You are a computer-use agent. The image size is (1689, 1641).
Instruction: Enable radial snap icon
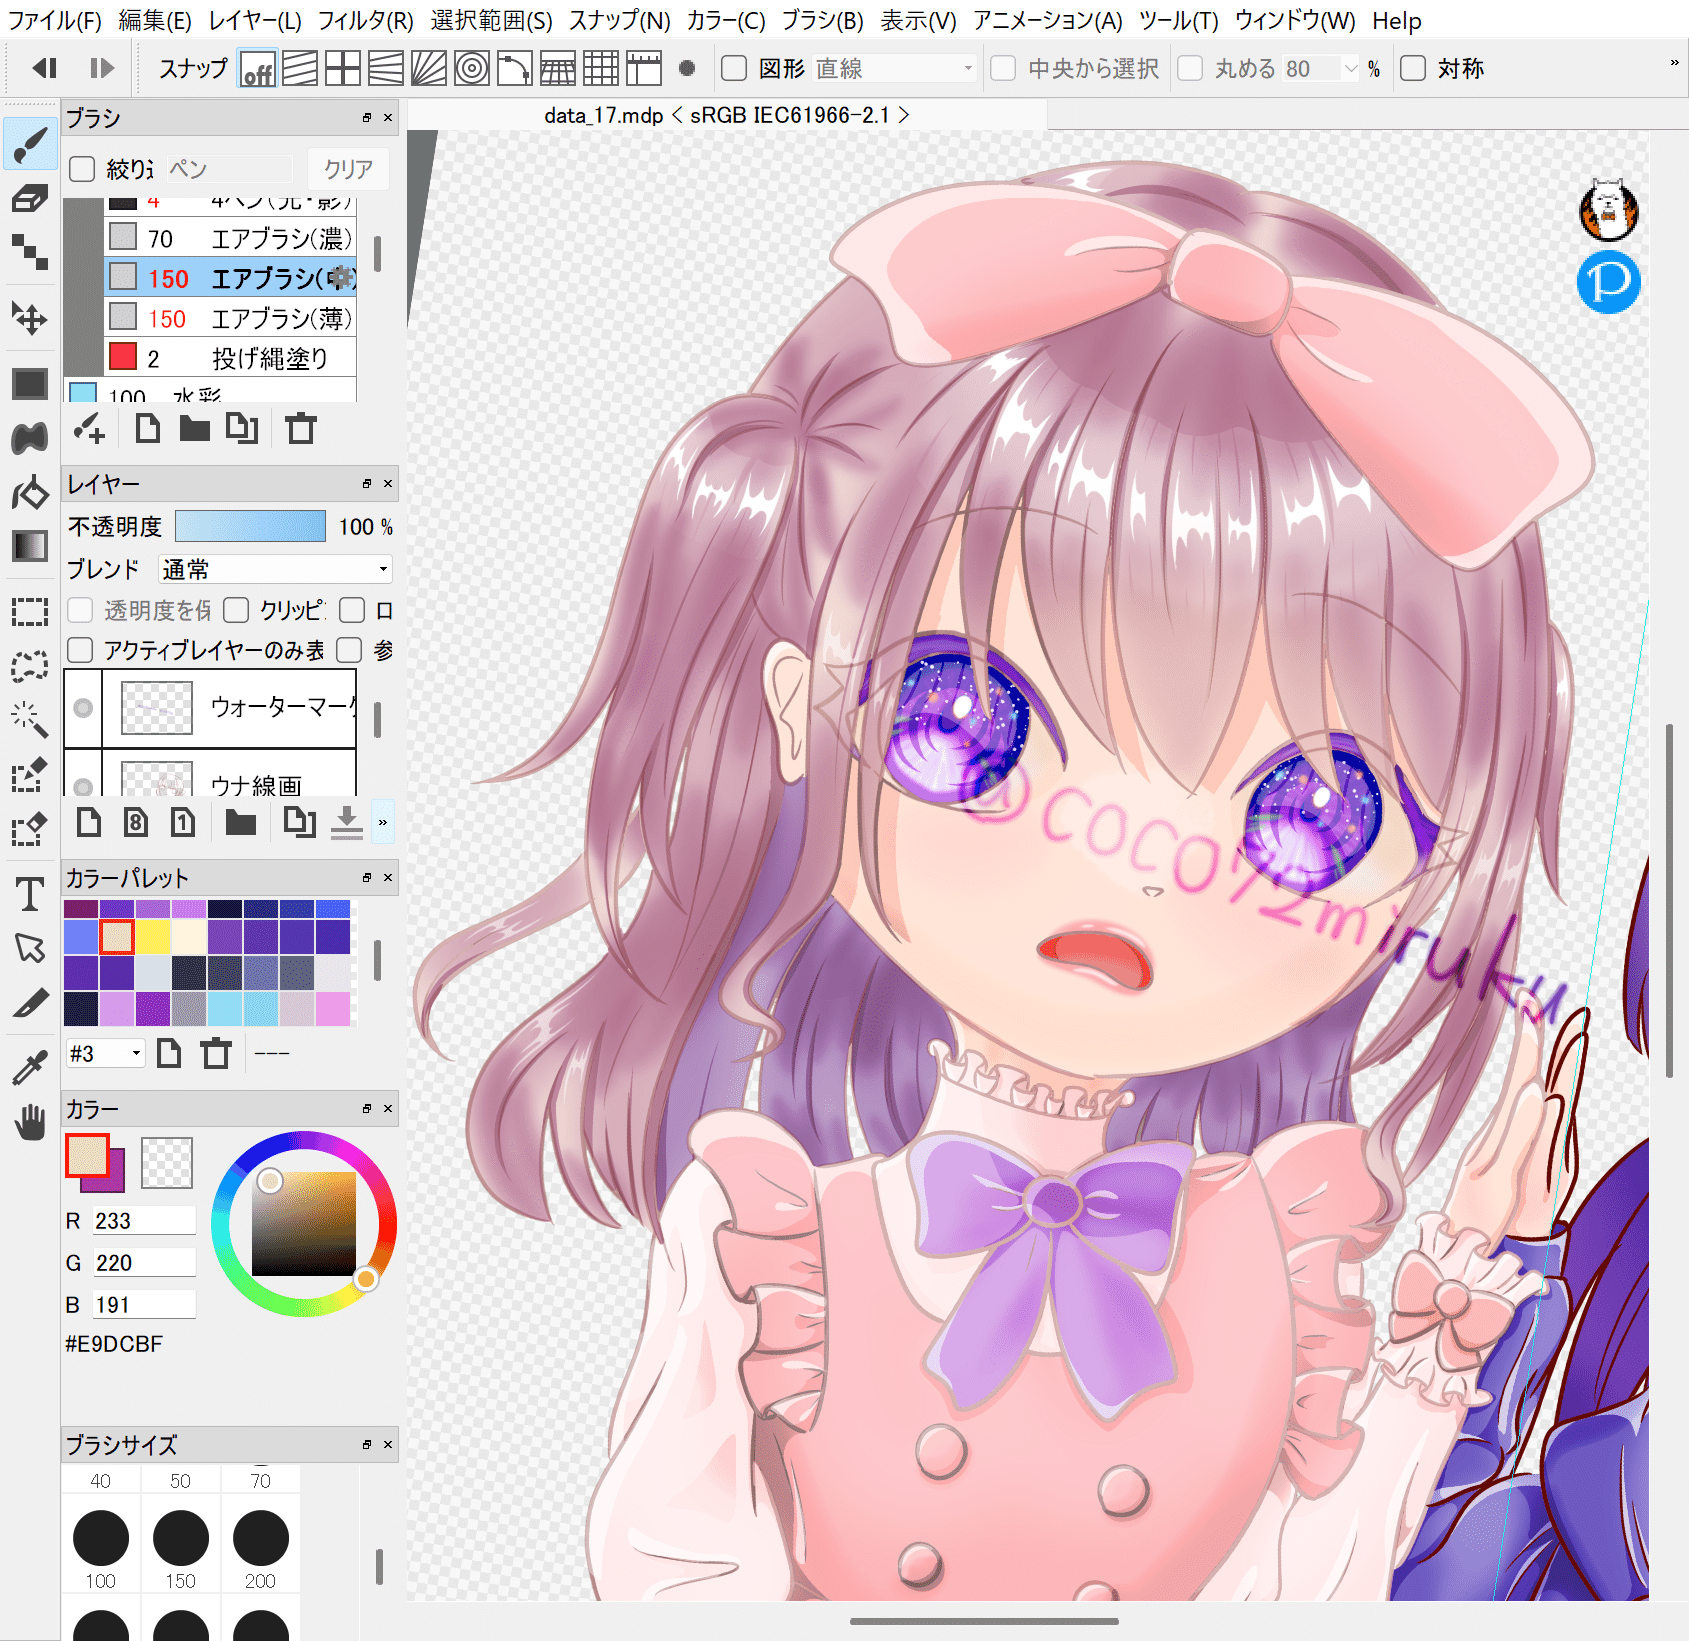tap(429, 69)
